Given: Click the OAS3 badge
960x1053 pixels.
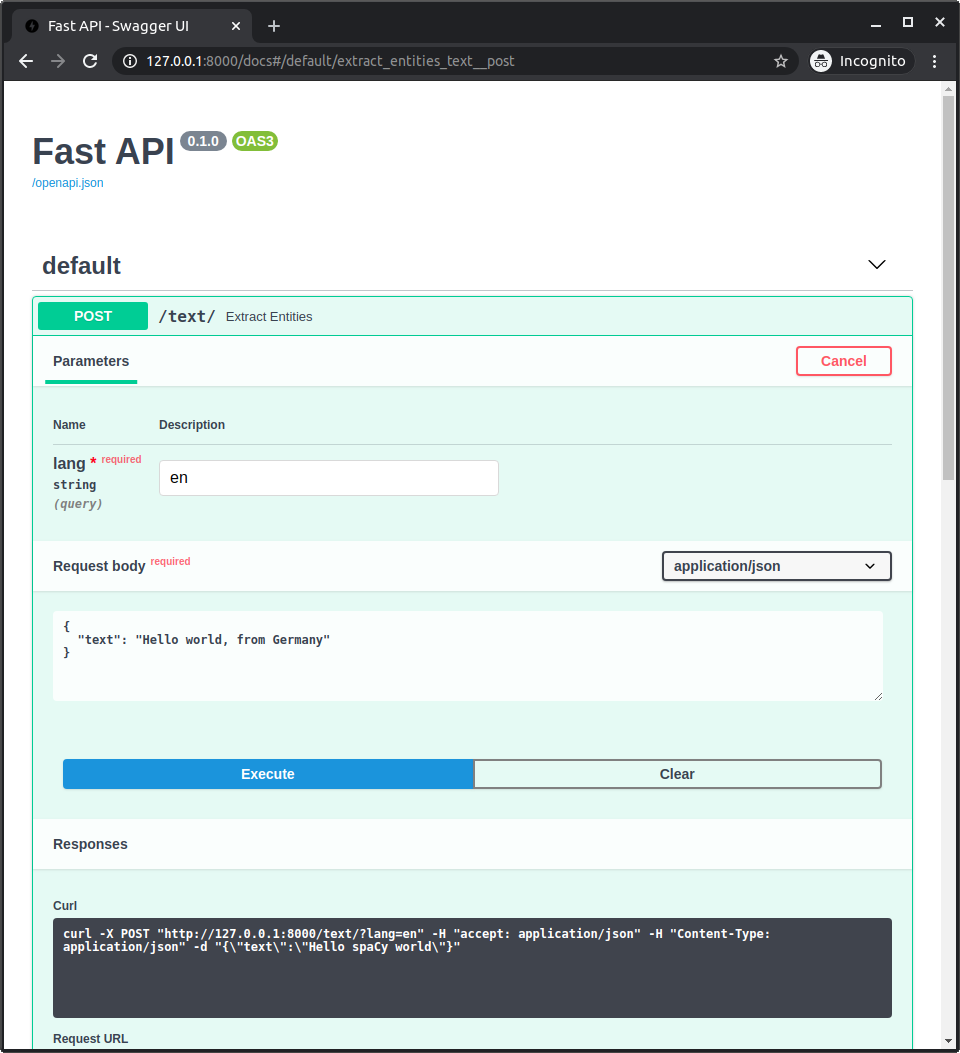Looking at the screenshot, I should [255, 141].
